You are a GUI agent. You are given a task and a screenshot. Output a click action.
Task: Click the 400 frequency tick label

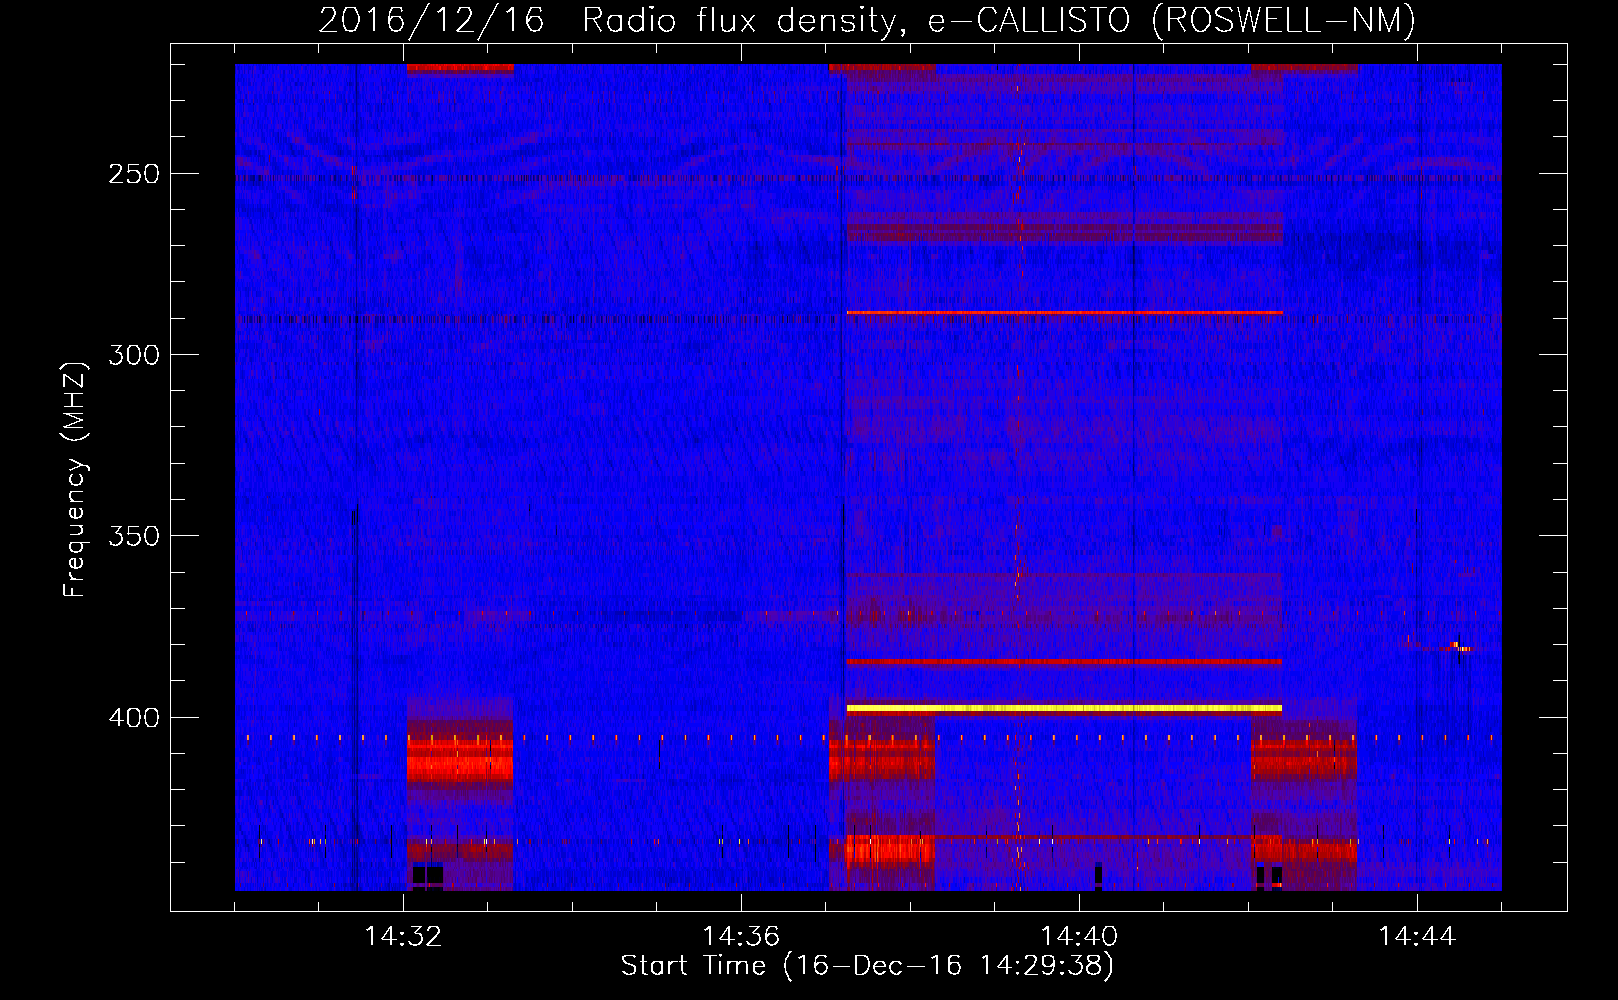[134, 718]
